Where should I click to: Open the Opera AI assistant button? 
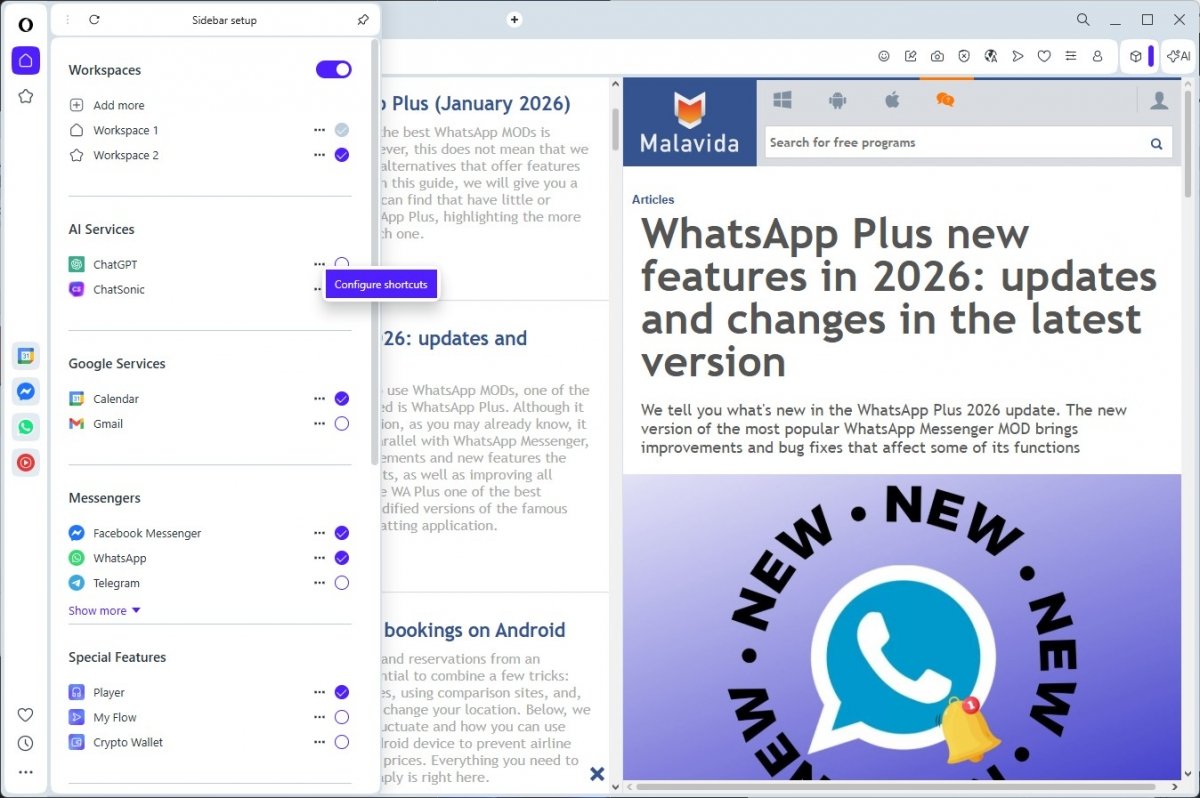1178,57
